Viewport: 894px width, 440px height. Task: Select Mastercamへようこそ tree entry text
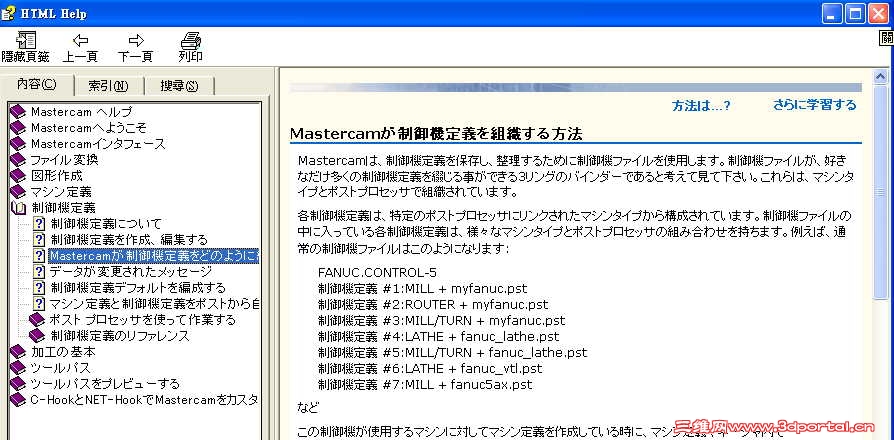(89, 128)
